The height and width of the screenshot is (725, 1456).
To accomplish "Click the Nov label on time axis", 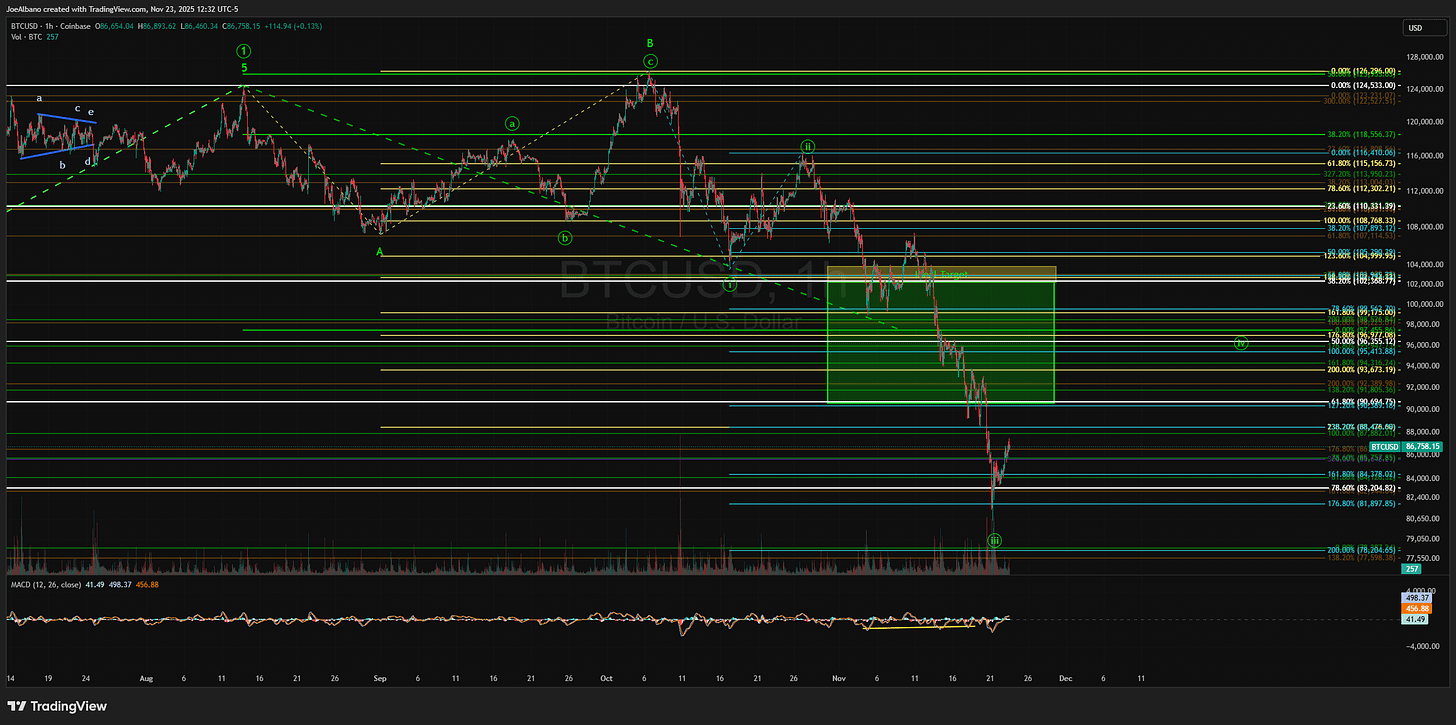I will tap(839, 677).
